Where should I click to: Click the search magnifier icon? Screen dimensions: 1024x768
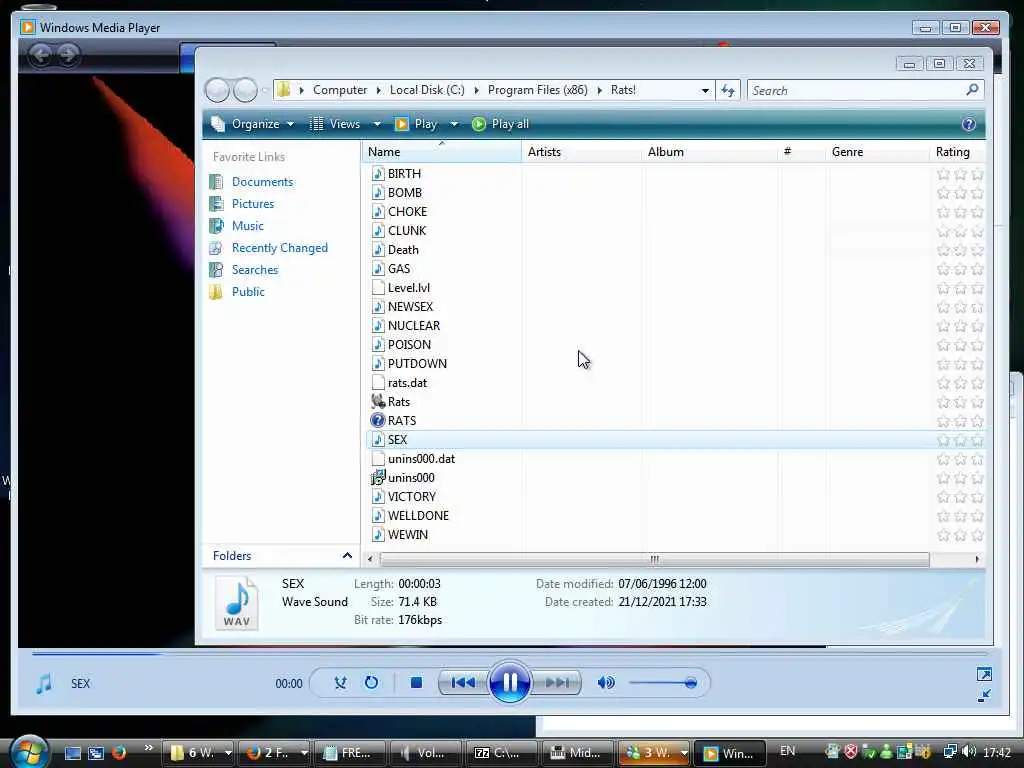tap(972, 89)
